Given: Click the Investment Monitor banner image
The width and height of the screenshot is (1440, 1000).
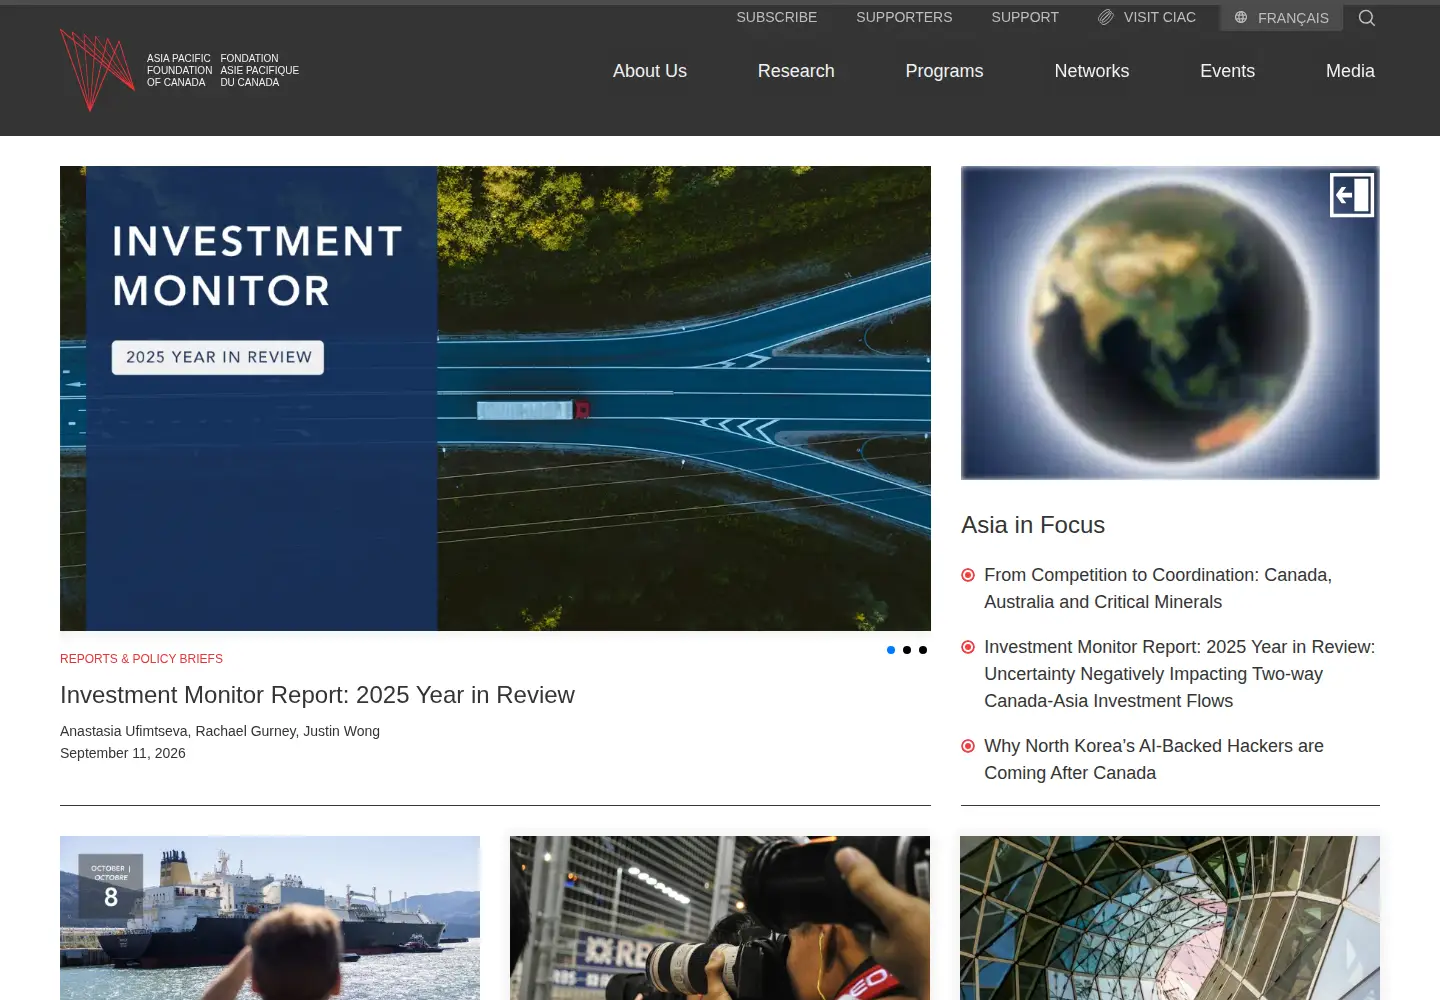Looking at the screenshot, I should [495, 398].
